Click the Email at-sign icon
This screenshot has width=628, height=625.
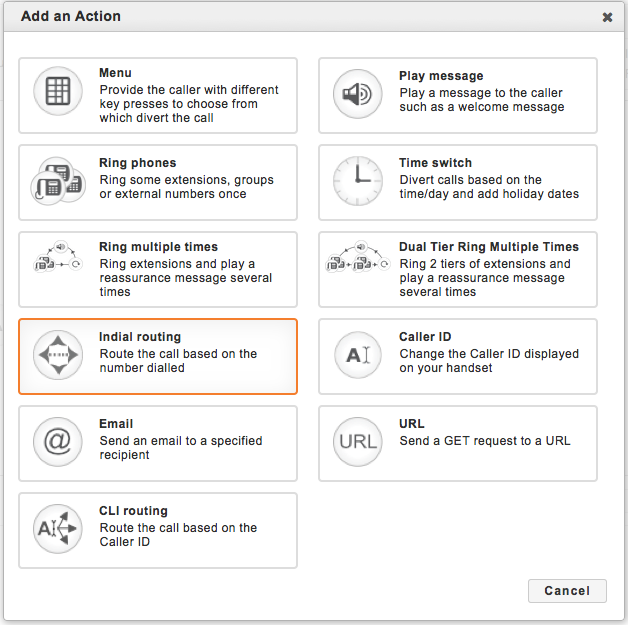tap(58, 442)
